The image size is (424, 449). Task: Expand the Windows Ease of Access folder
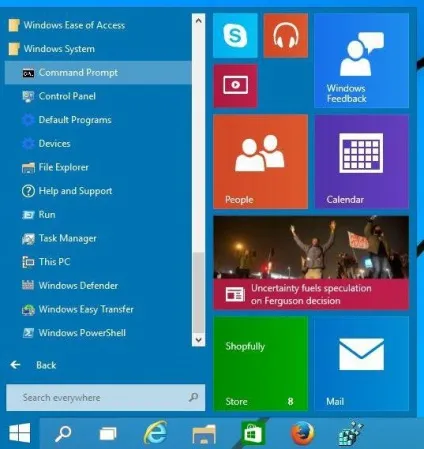click(98, 25)
